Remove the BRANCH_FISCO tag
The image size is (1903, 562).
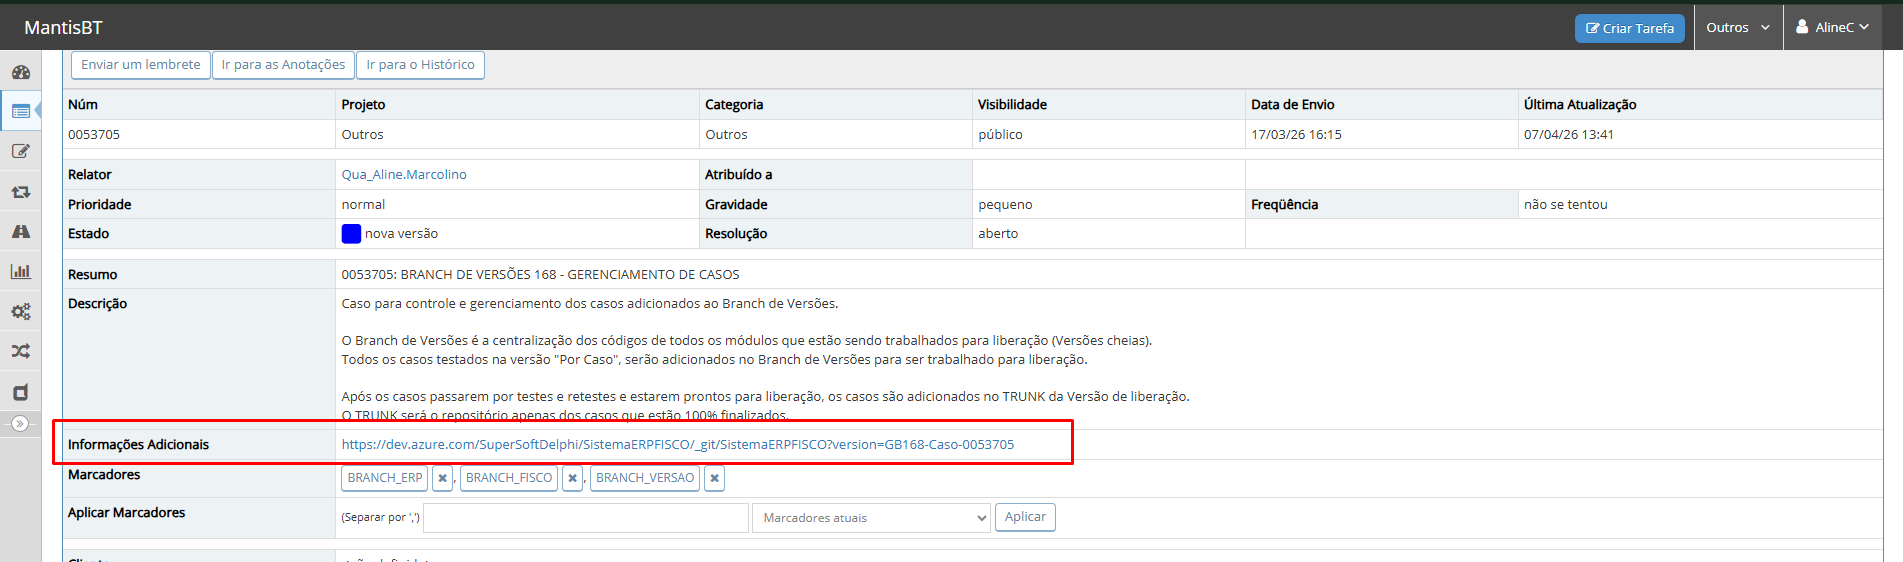[x=572, y=478]
